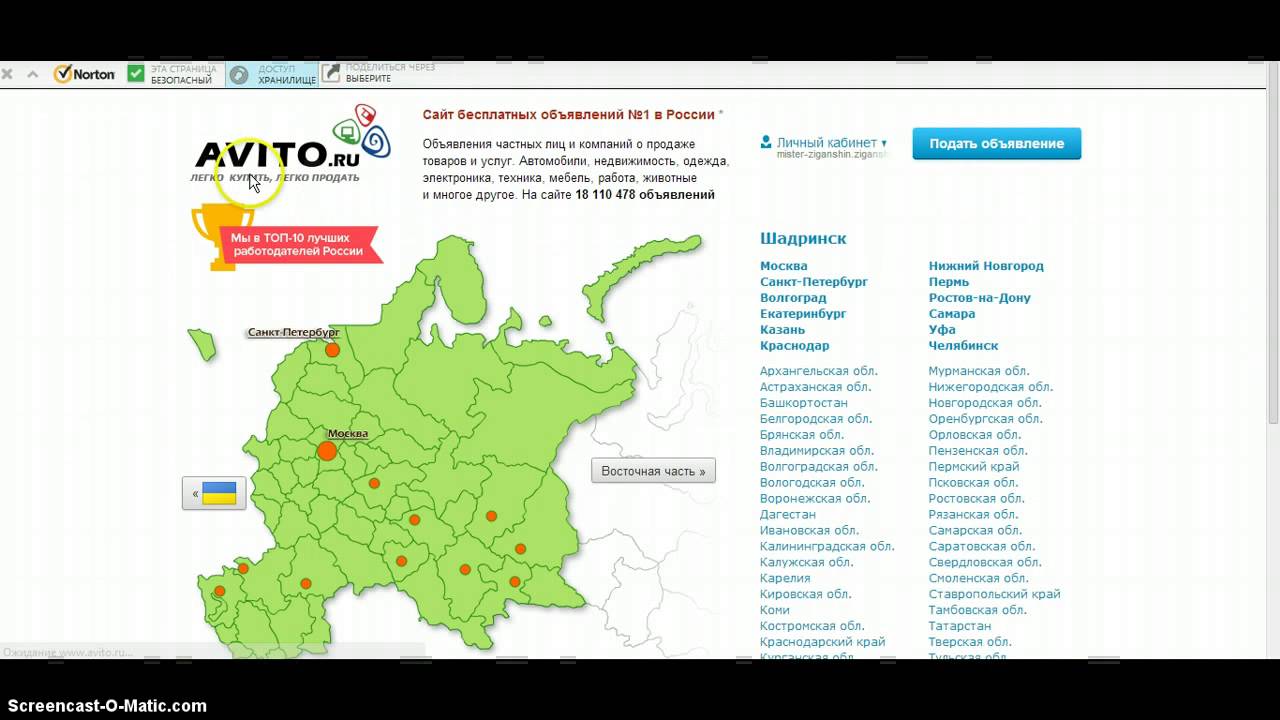Select Дагестан region
Screen dimensions: 1280x720
[788, 515]
